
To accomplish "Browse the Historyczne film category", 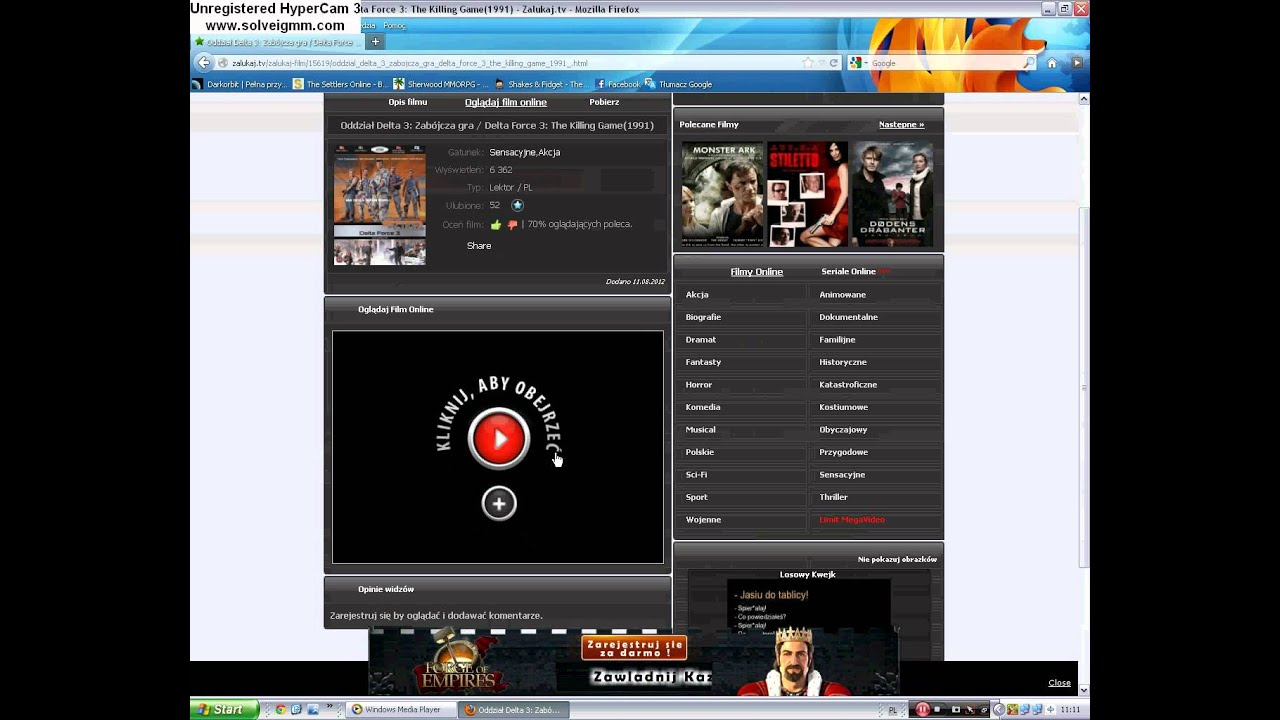I will [x=843, y=362].
